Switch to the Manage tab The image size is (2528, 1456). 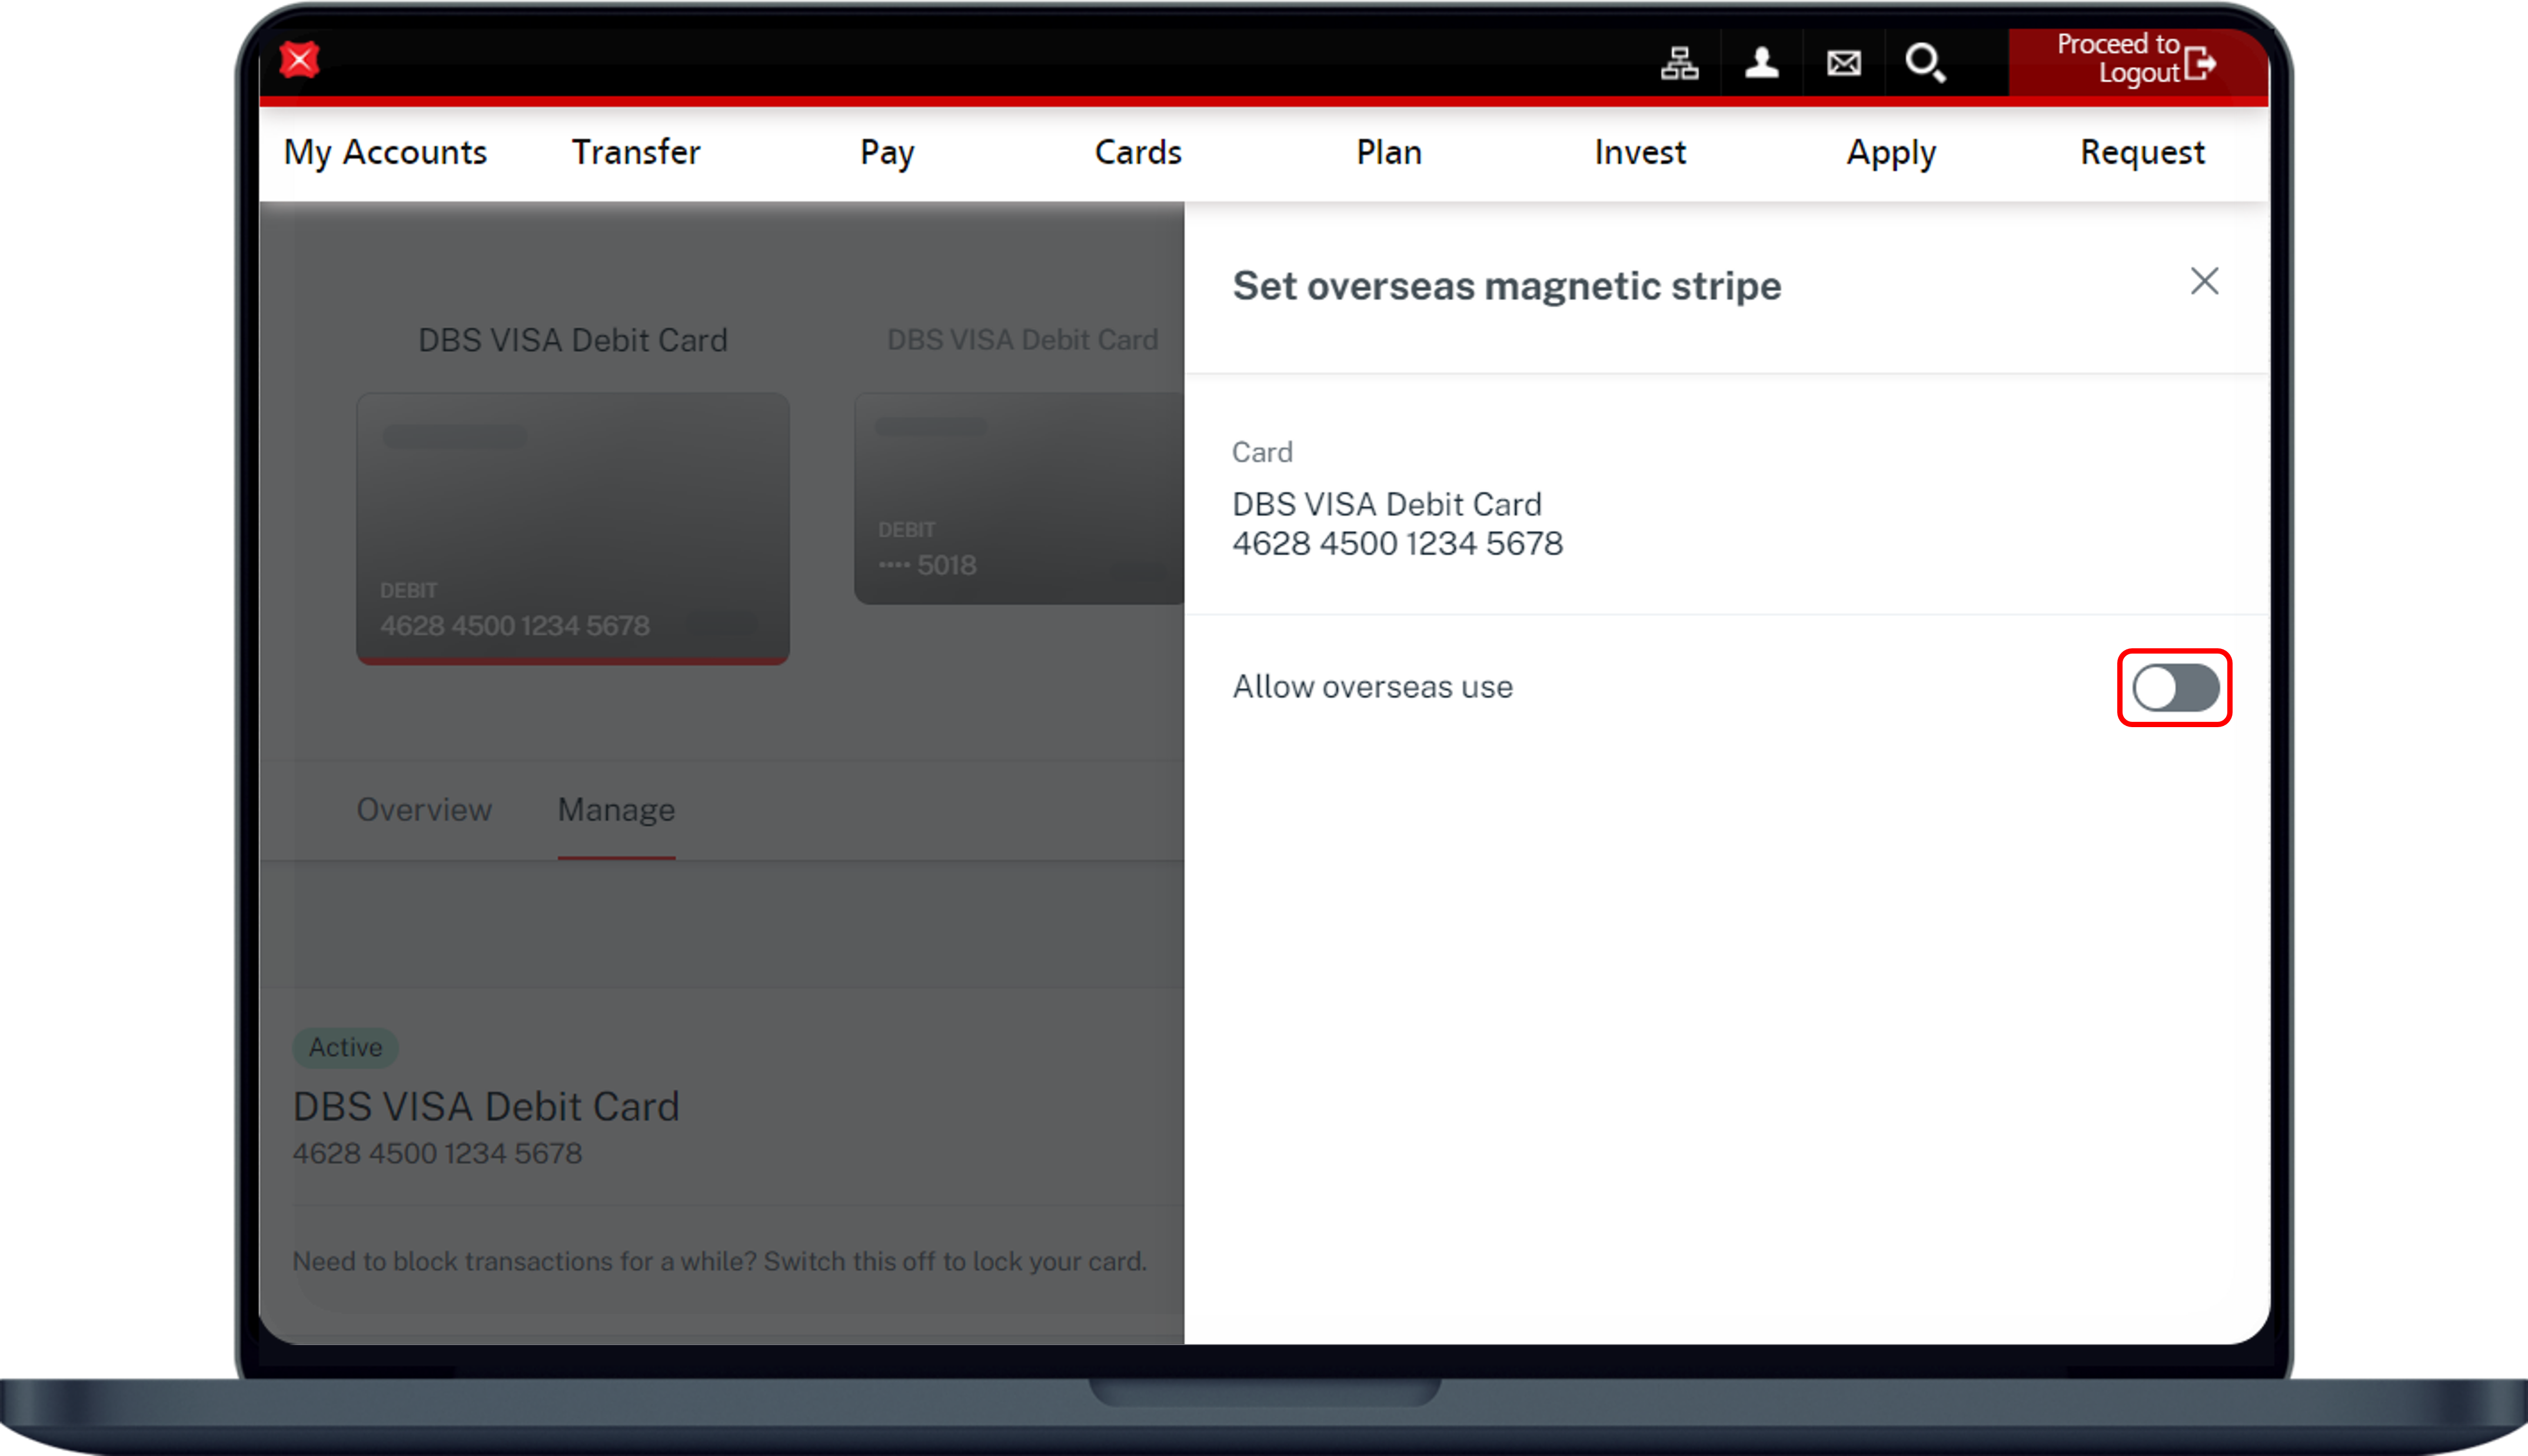pyautogui.click(x=616, y=809)
